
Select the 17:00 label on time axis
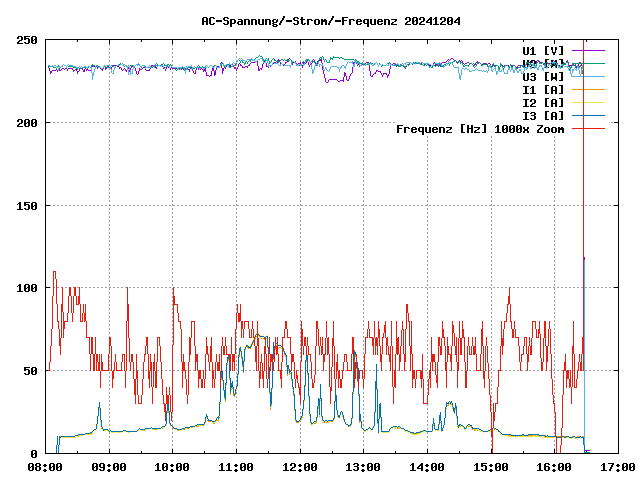click(x=617, y=467)
